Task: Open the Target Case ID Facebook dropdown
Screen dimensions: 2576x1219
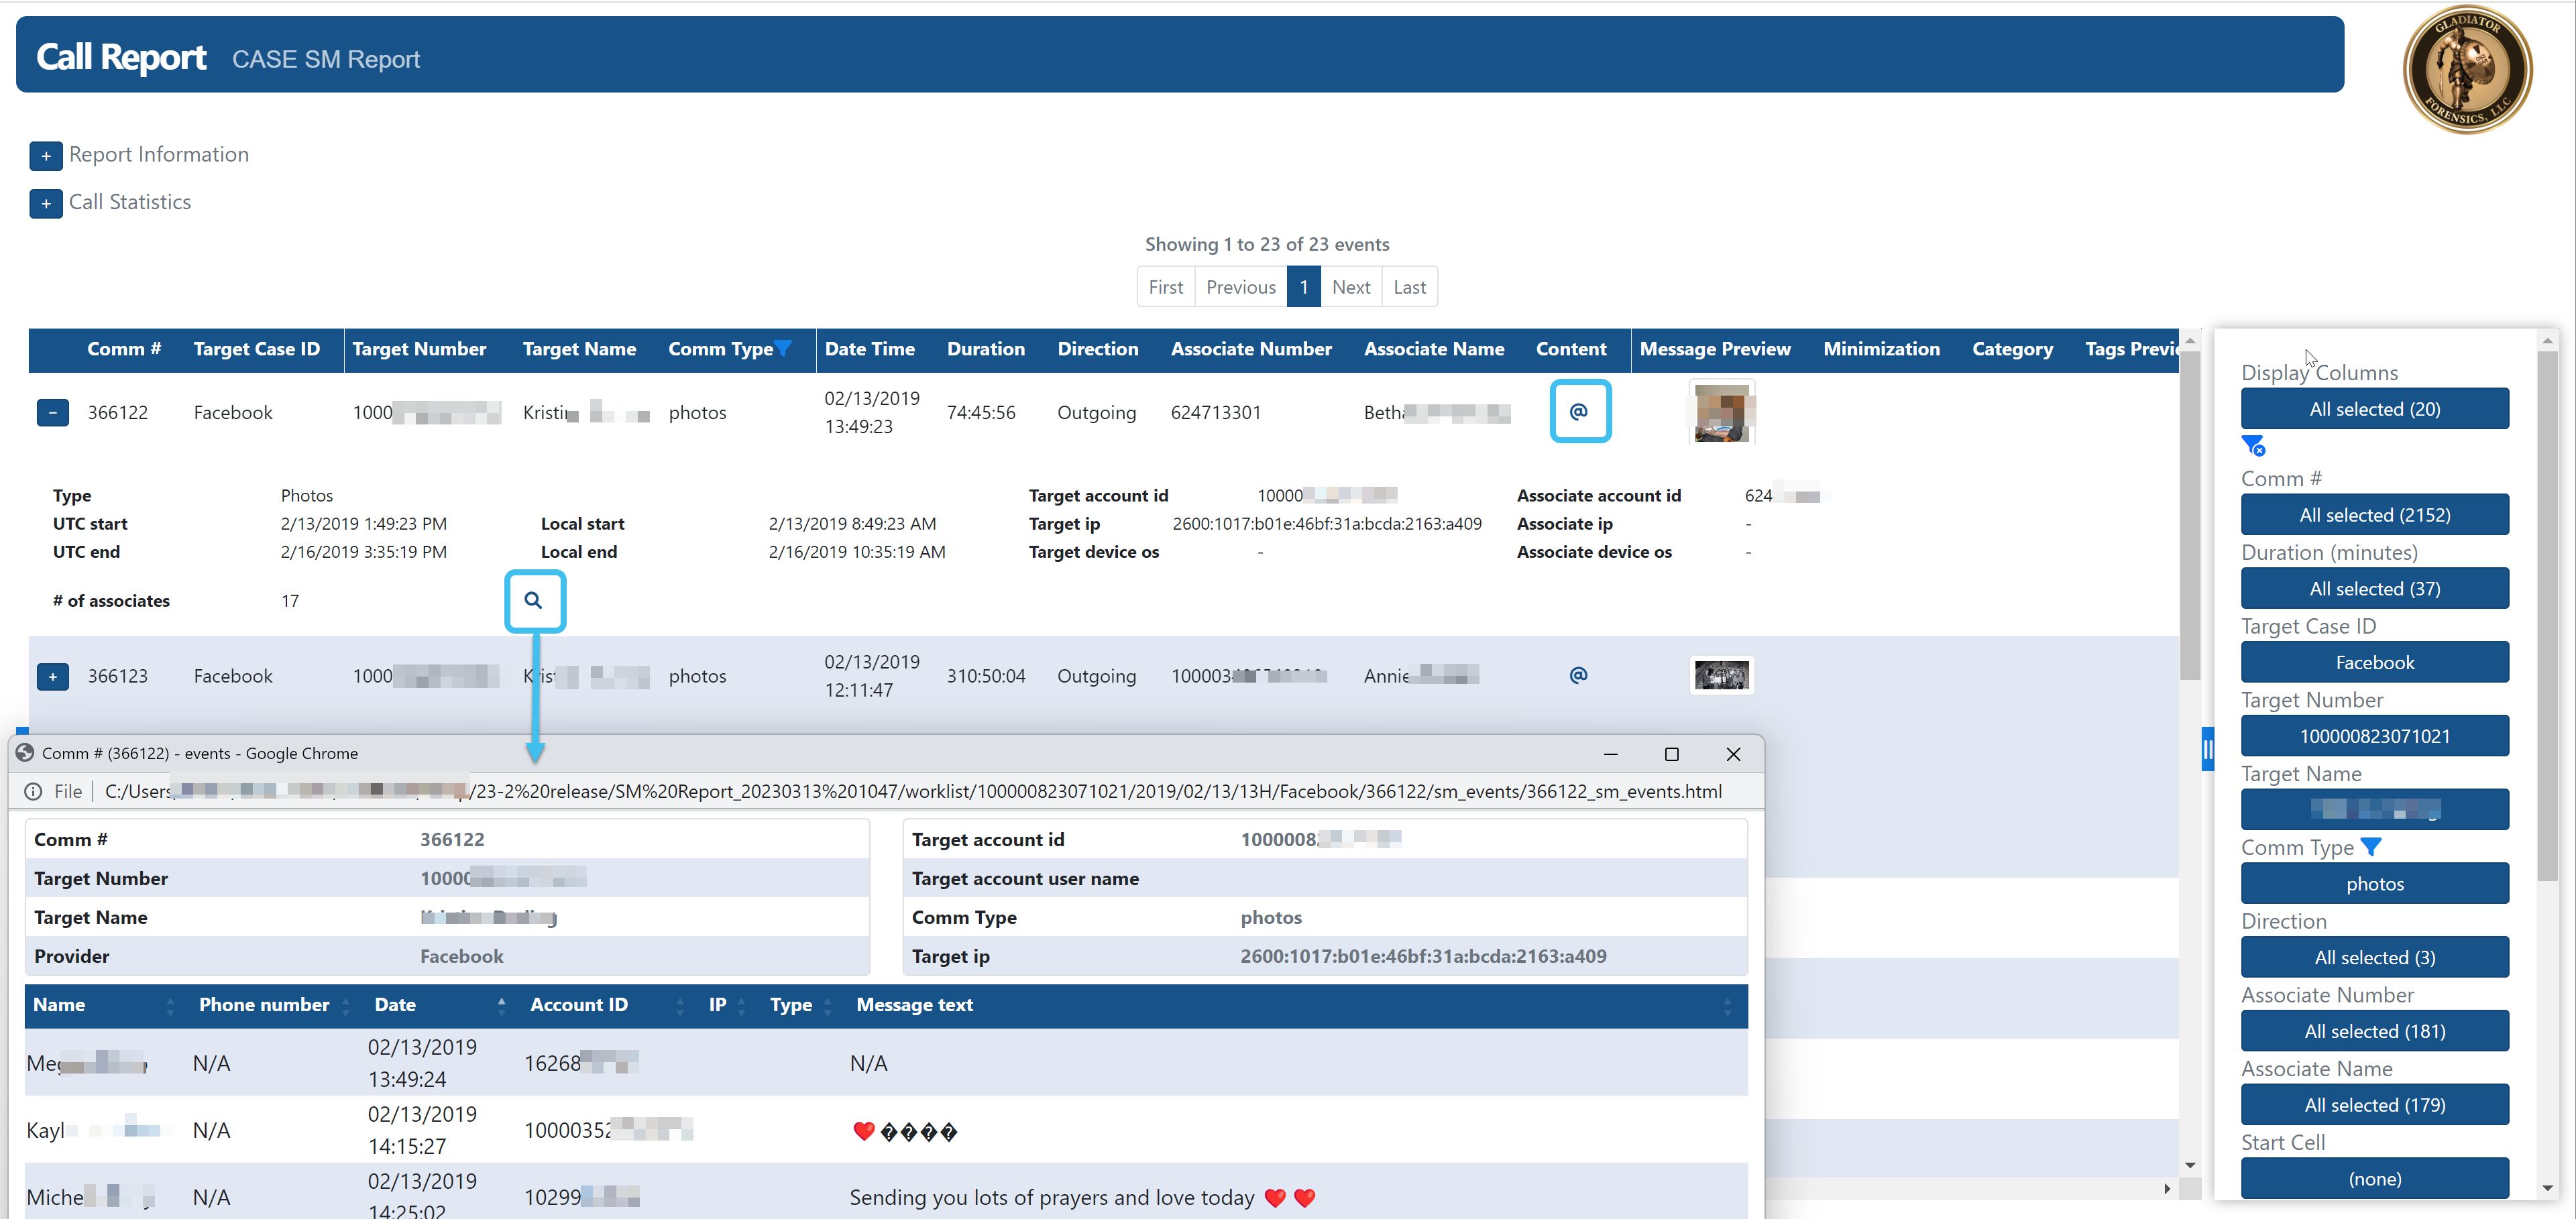Action: coord(2374,662)
